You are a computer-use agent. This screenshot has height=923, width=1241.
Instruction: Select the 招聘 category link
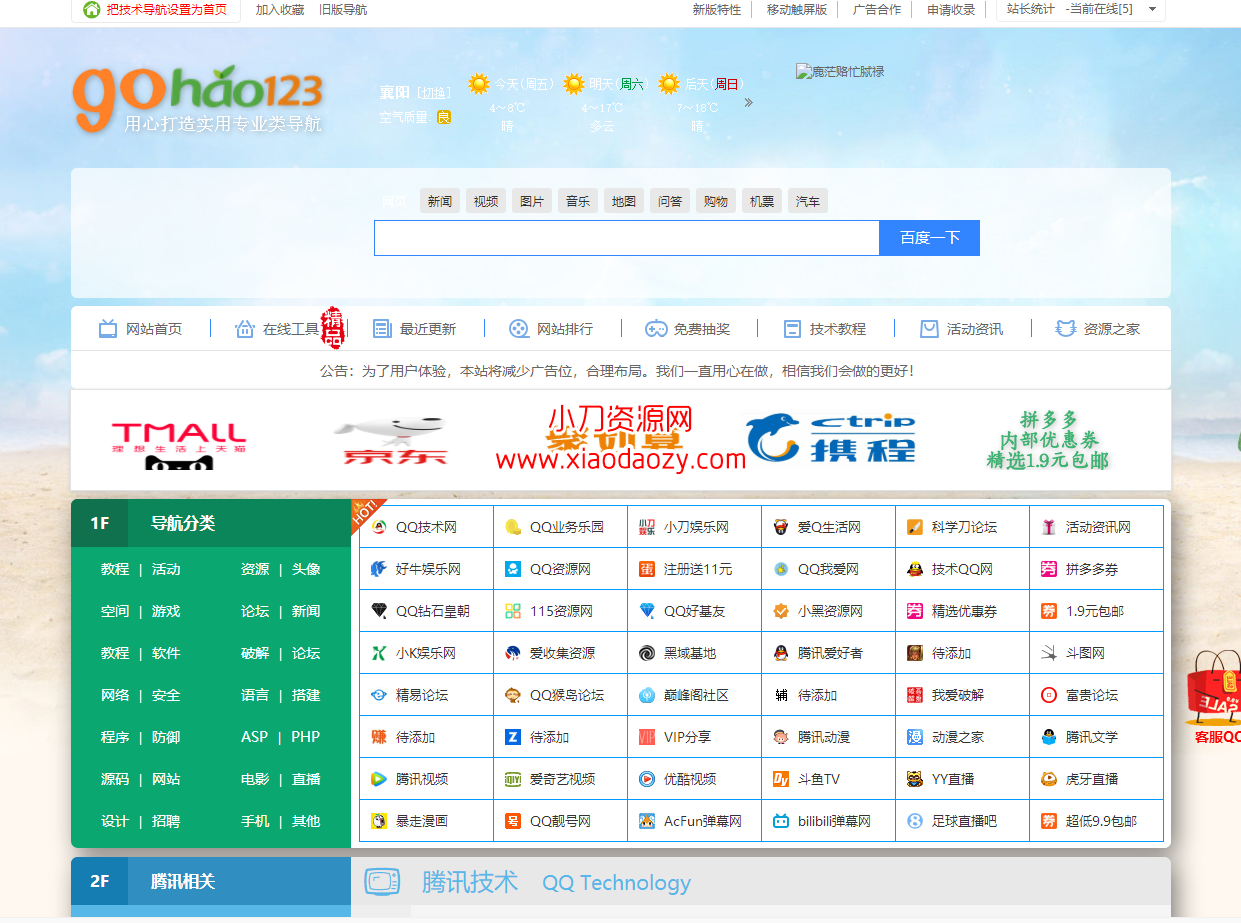166,821
